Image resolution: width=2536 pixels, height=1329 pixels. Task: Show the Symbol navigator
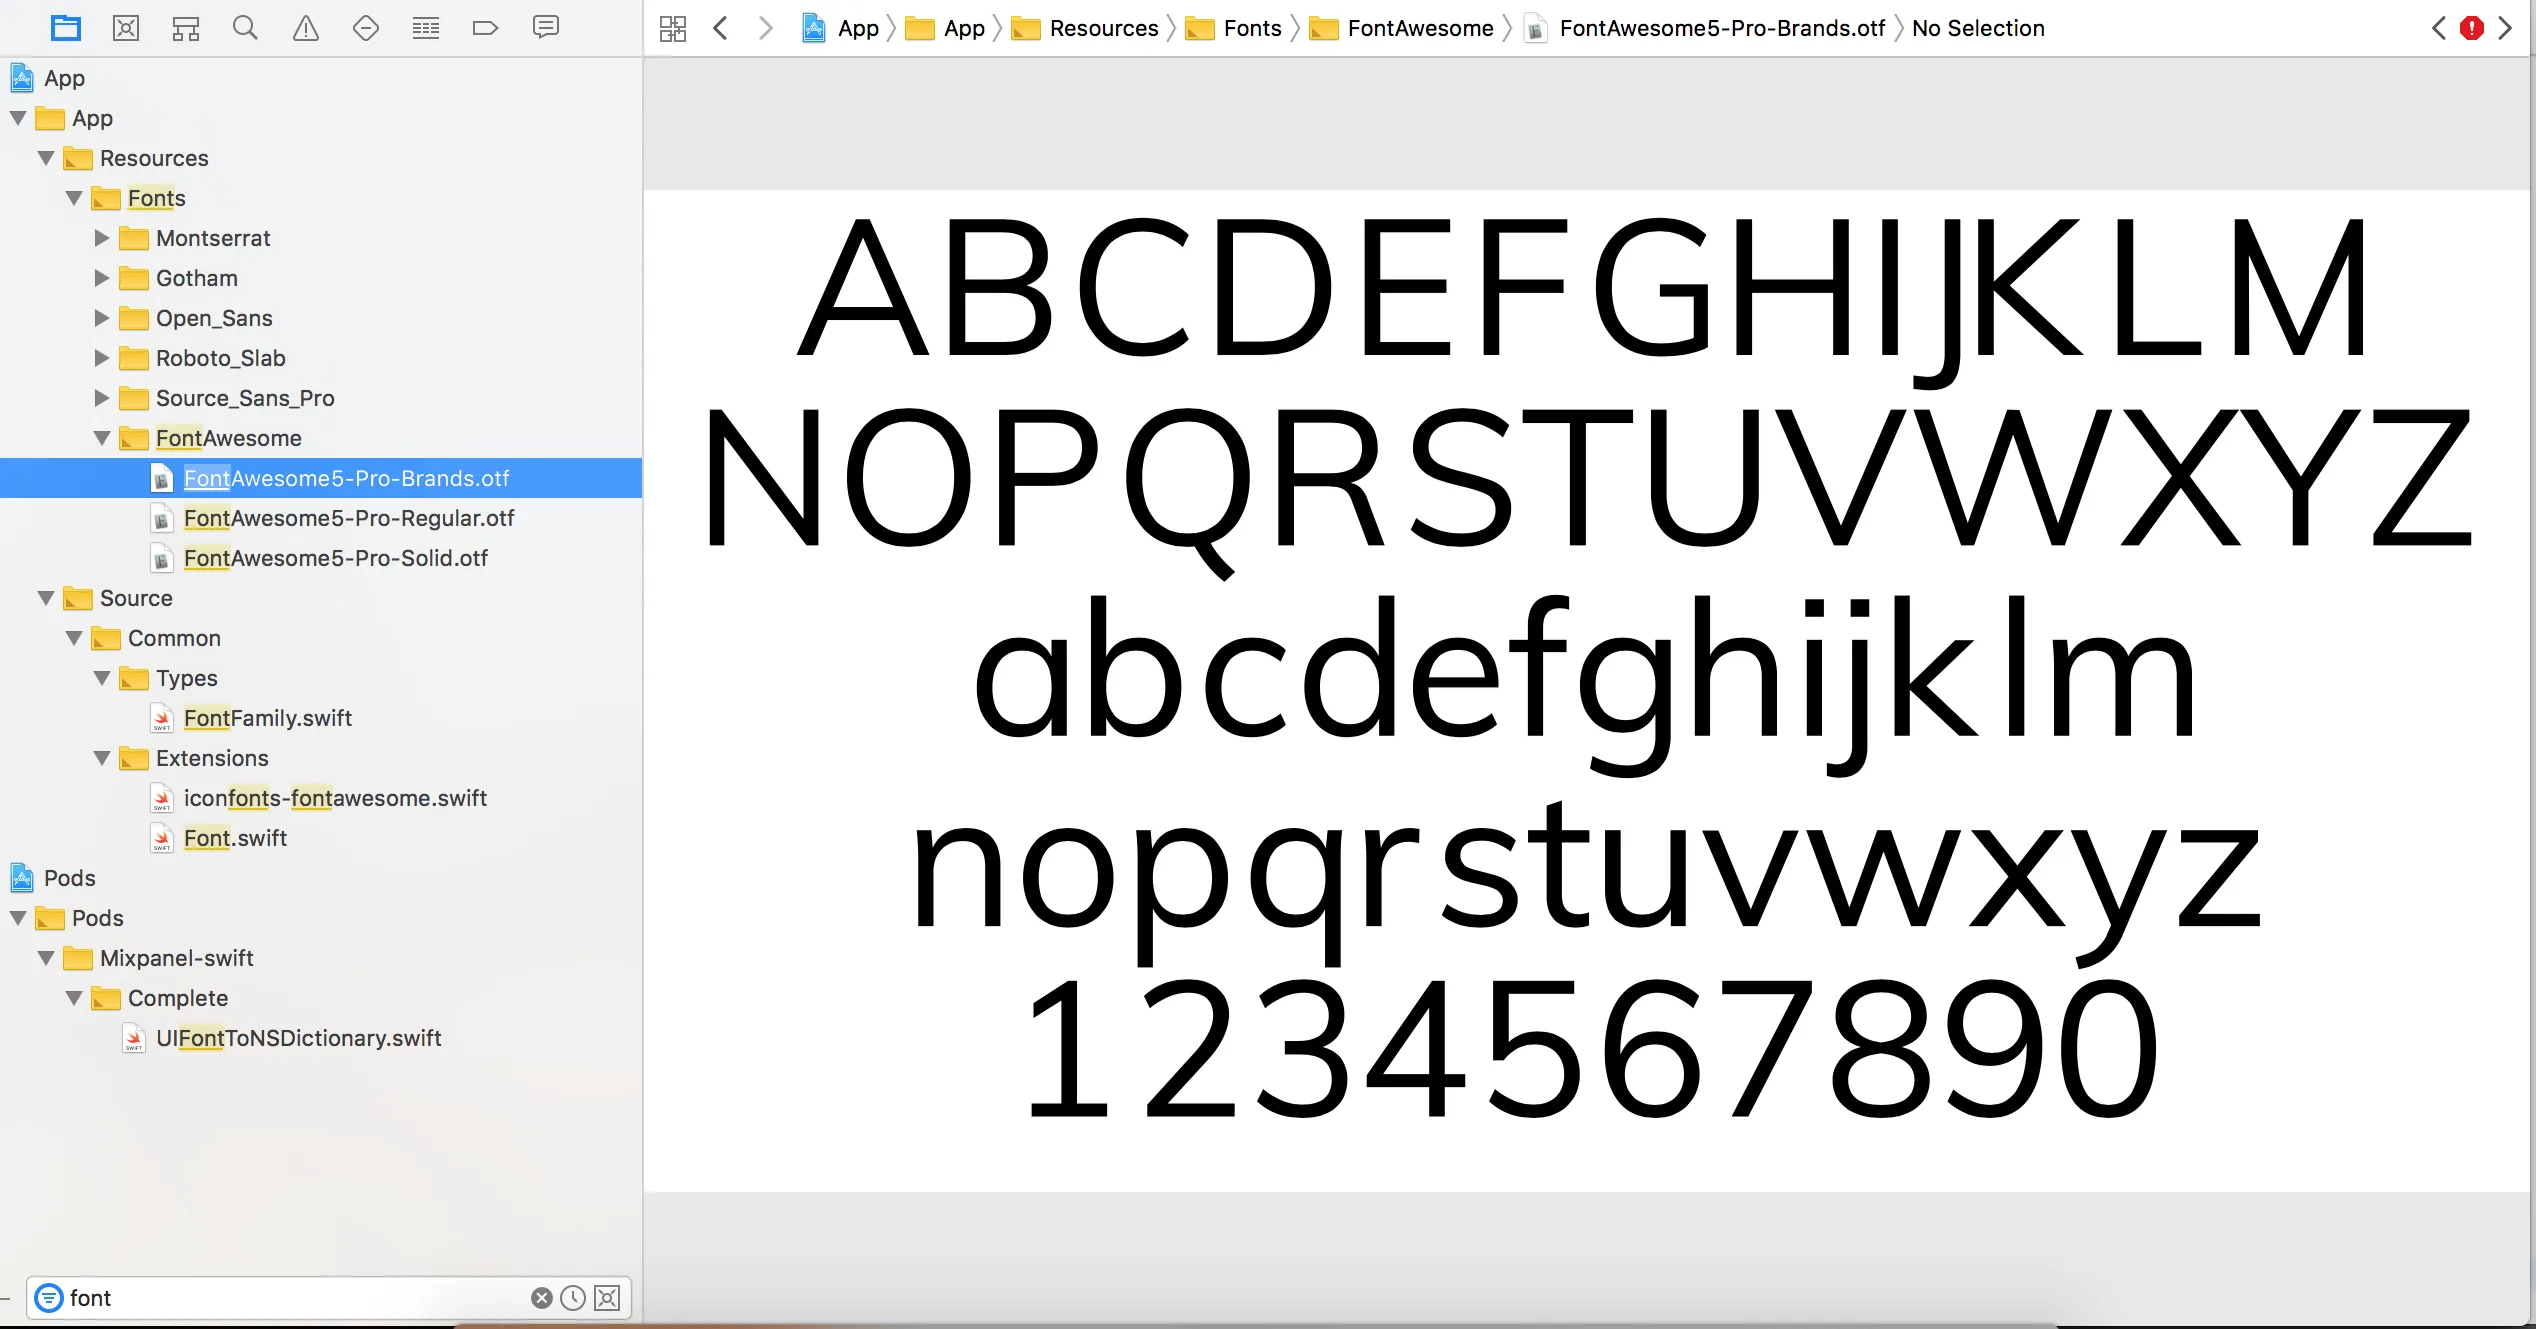coord(186,28)
